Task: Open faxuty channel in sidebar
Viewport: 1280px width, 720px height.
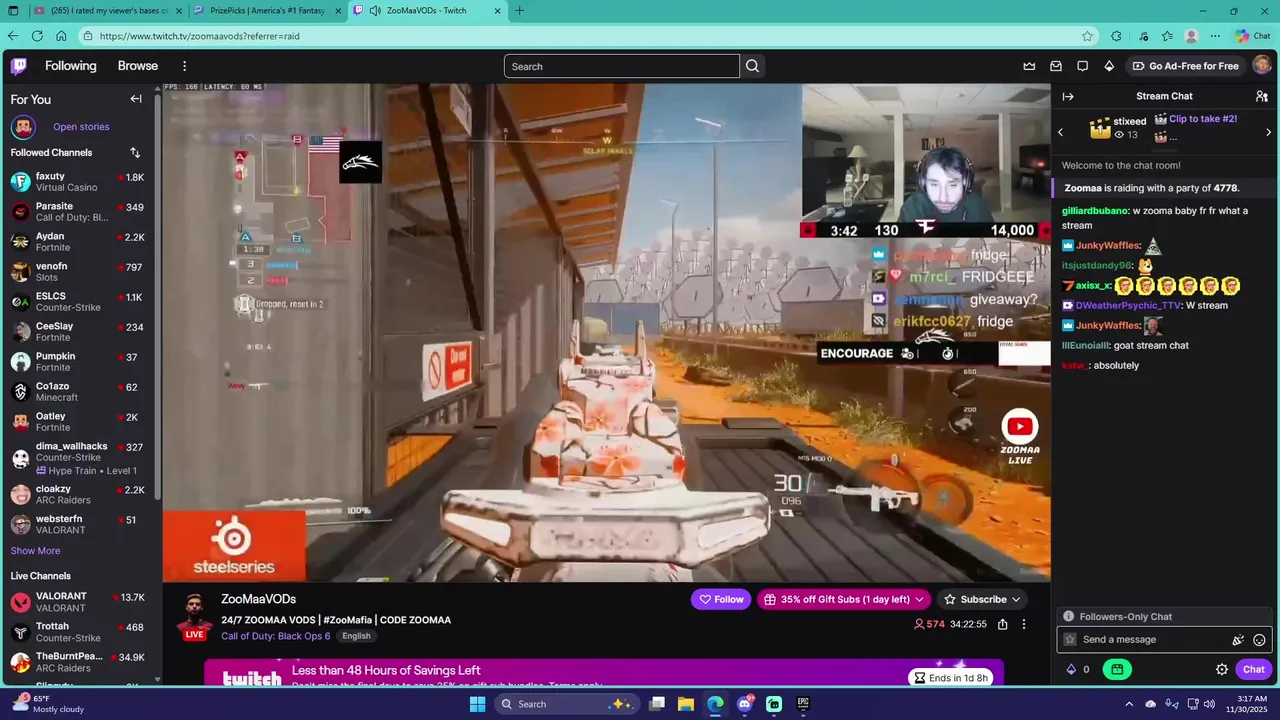Action: (x=80, y=182)
